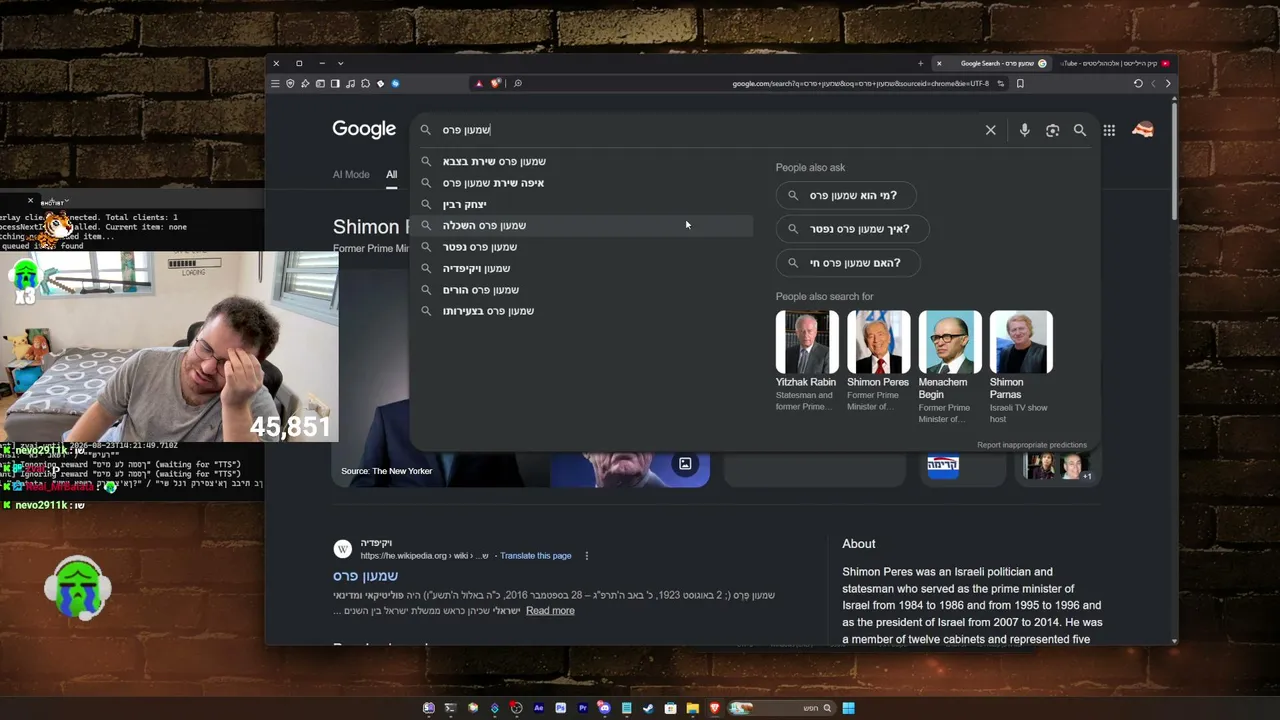Open the 'שמעון פרס' Wikipedia result title
Screen dimensions: 1280x720
(365, 576)
